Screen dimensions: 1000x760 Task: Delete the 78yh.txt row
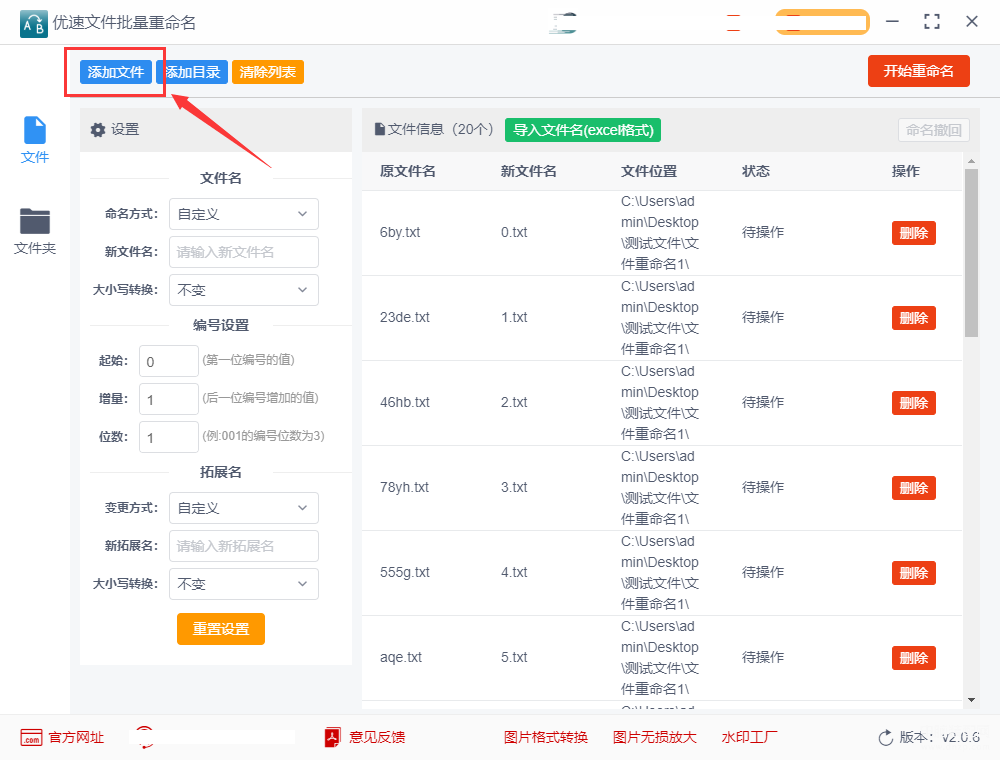click(x=913, y=488)
